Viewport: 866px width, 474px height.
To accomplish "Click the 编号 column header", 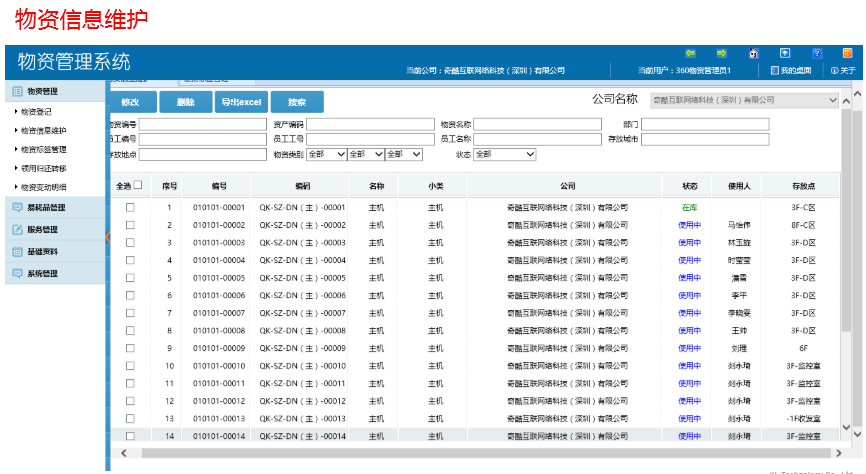I will pos(219,186).
